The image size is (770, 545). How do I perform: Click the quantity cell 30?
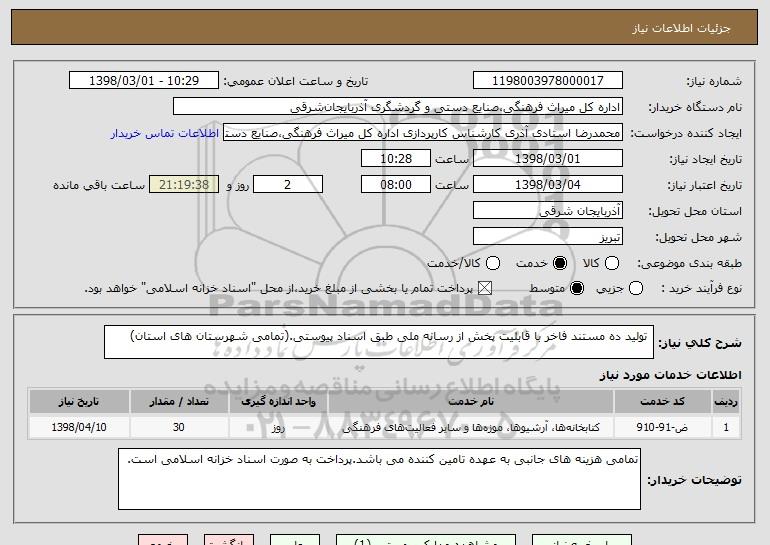coord(179,427)
